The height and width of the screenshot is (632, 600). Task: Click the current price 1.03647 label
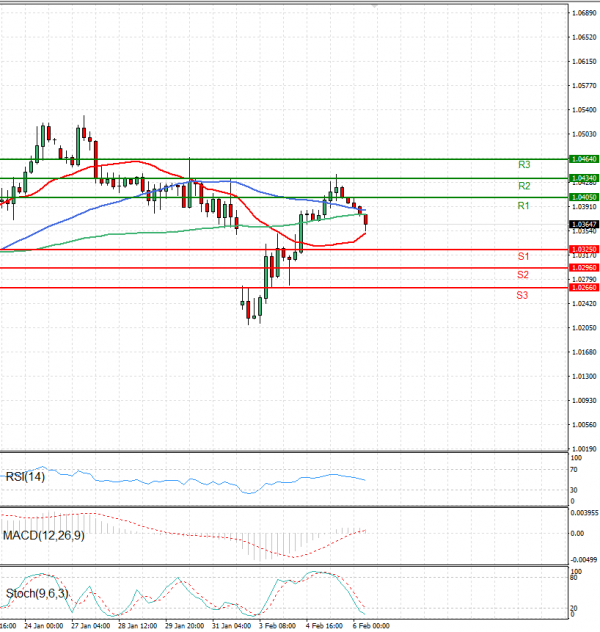(x=584, y=225)
